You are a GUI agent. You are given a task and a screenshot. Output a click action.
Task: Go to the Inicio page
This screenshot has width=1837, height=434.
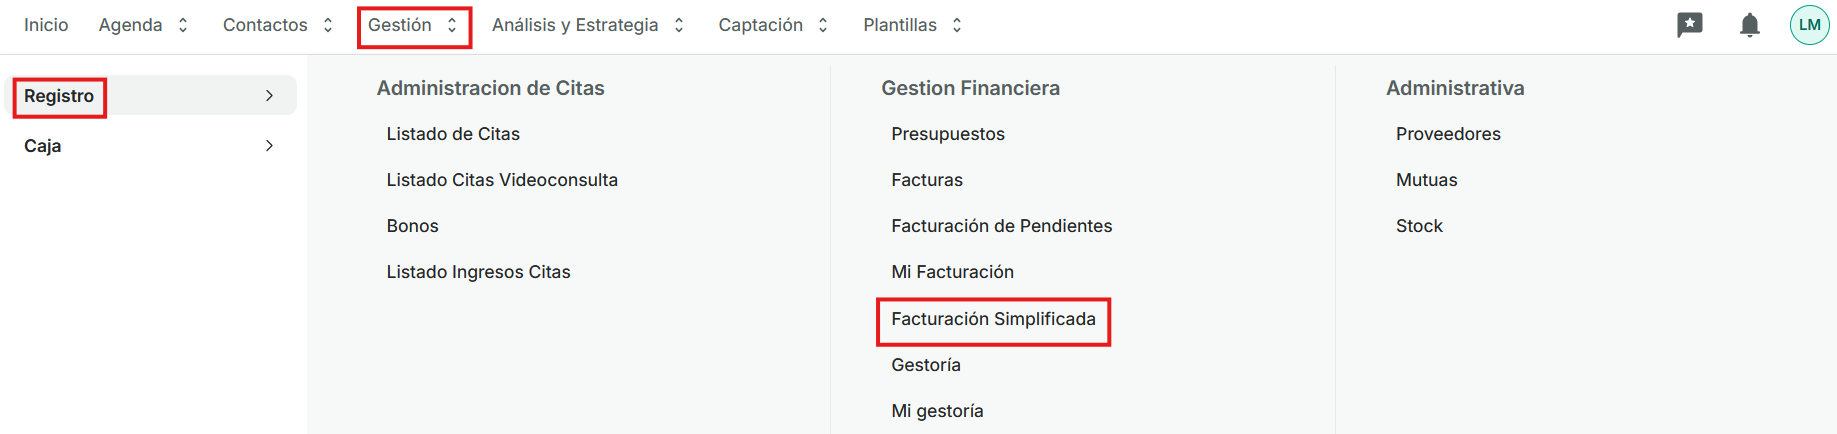46,25
